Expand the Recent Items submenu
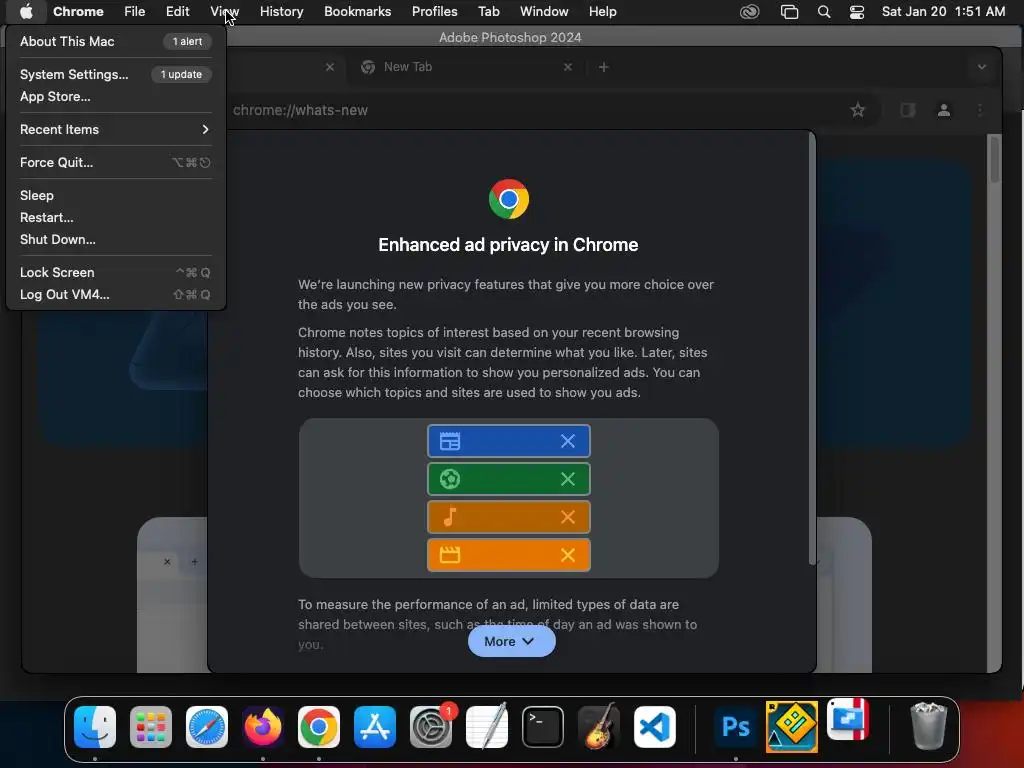Image resolution: width=1024 pixels, height=768 pixels. tap(115, 129)
